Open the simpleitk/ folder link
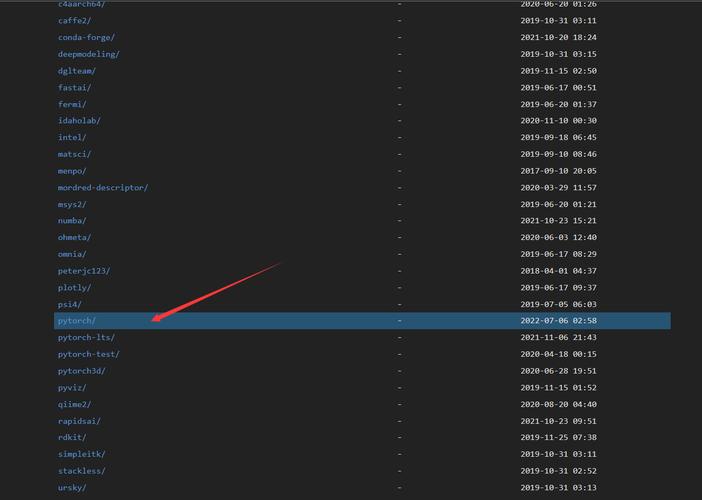This screenshot has width=702, height=500. point(81,454)
